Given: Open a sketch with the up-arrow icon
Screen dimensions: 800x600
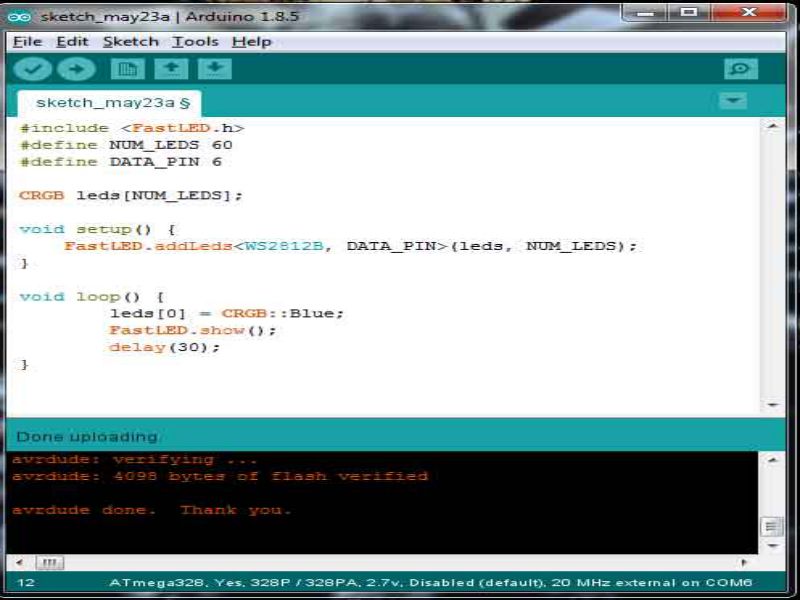Looking at the screenshot, I should (x=171, y=69).
